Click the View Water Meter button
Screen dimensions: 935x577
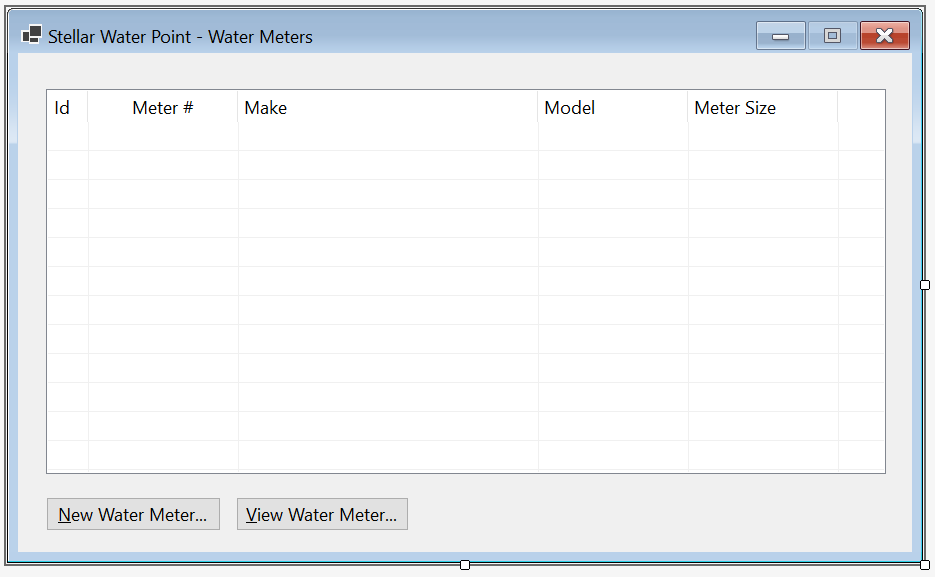click(322, 514)
